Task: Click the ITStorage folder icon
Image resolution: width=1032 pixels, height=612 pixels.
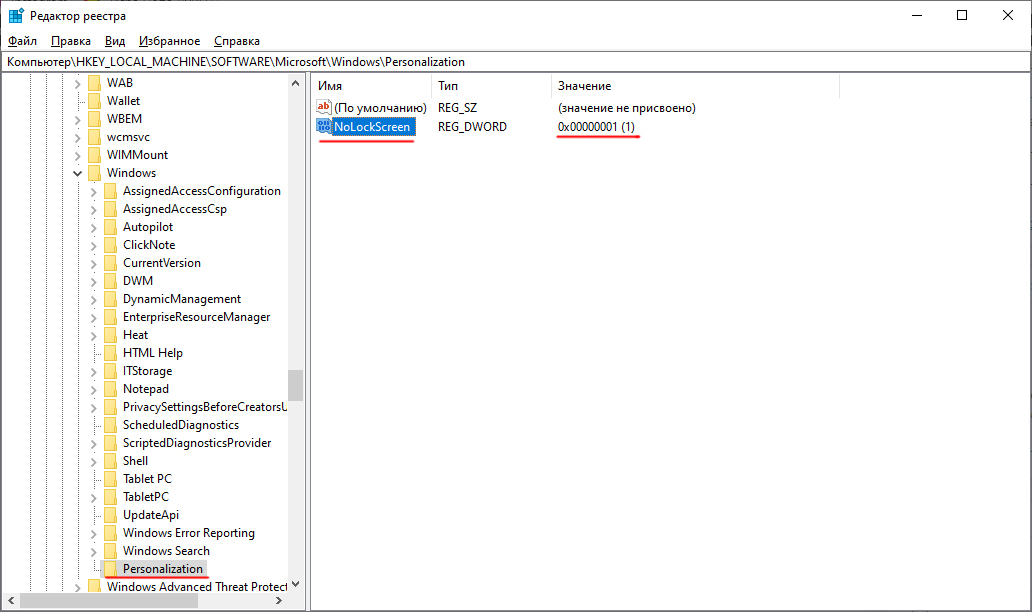Action: point(111,371)
